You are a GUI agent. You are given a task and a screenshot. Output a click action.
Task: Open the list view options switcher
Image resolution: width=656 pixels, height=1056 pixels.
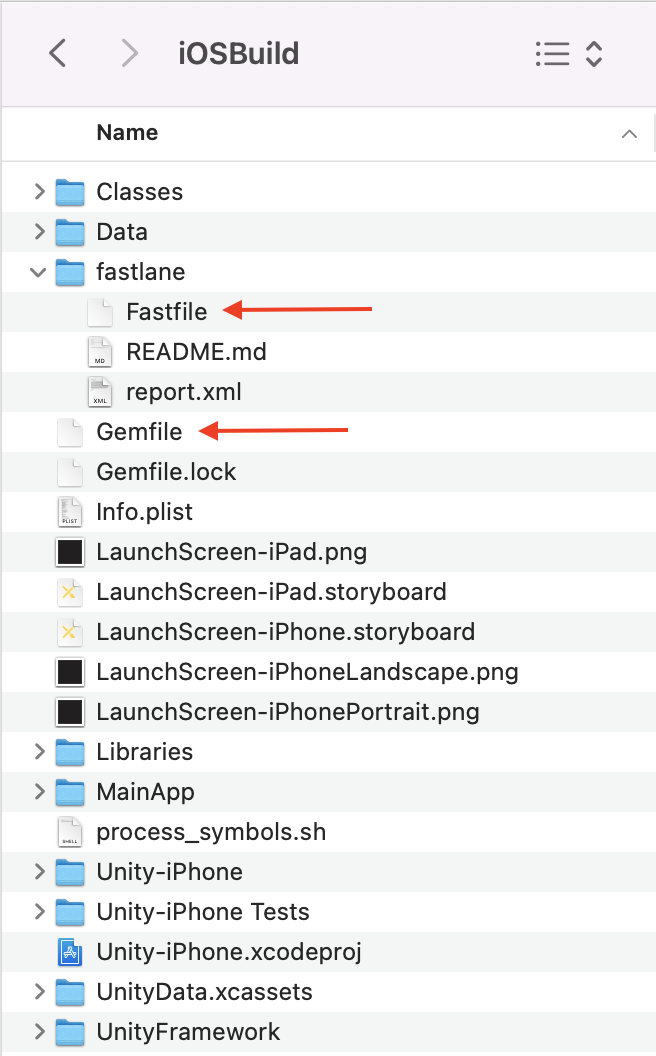[x=568, y=53]
